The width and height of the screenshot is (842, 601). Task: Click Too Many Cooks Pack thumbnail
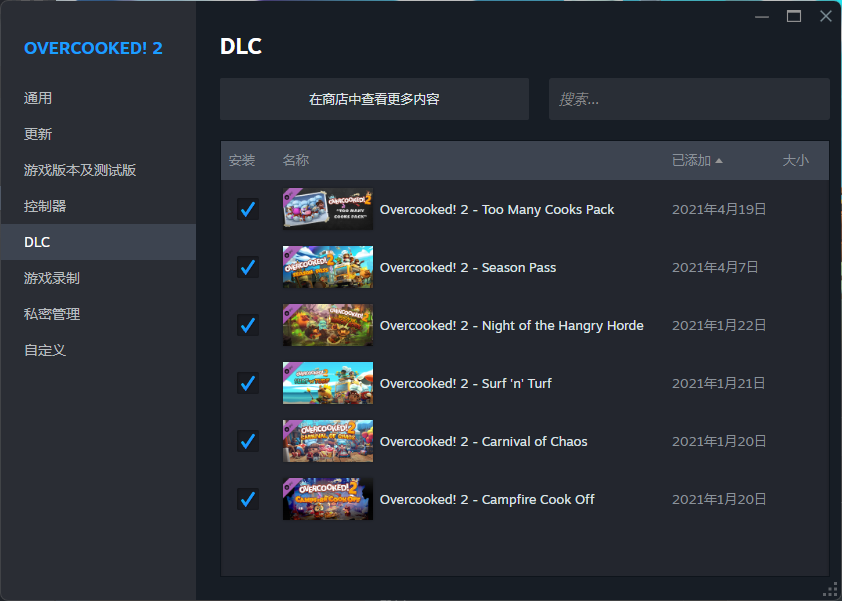(x=328, y=209)
